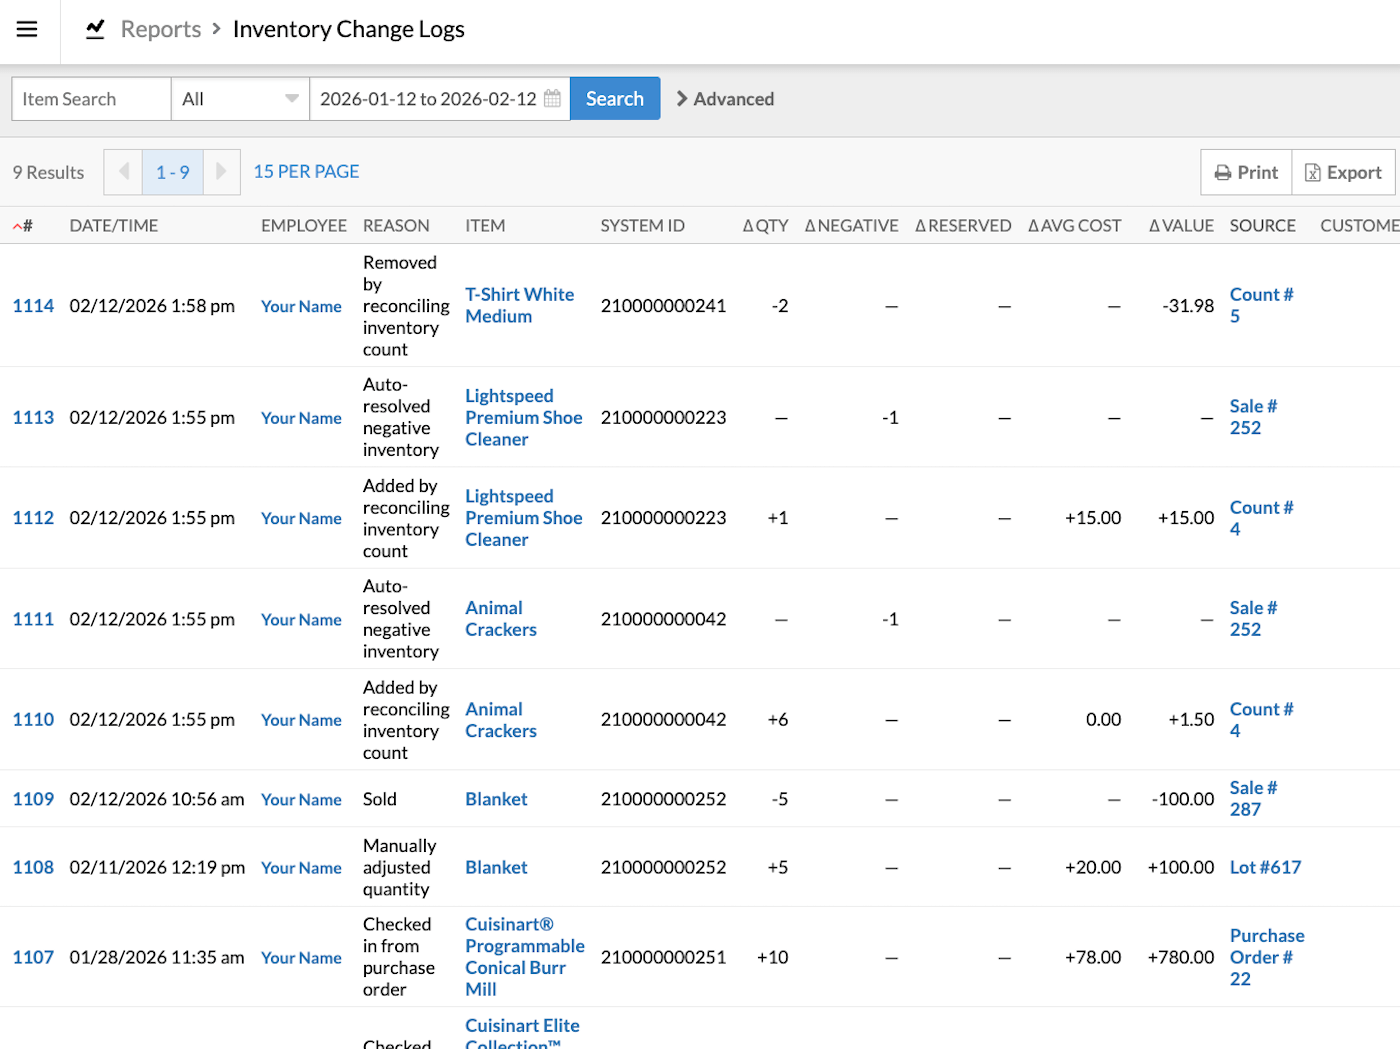
Task: Open Your Name employee in row 1109
Action: (301, 799)
